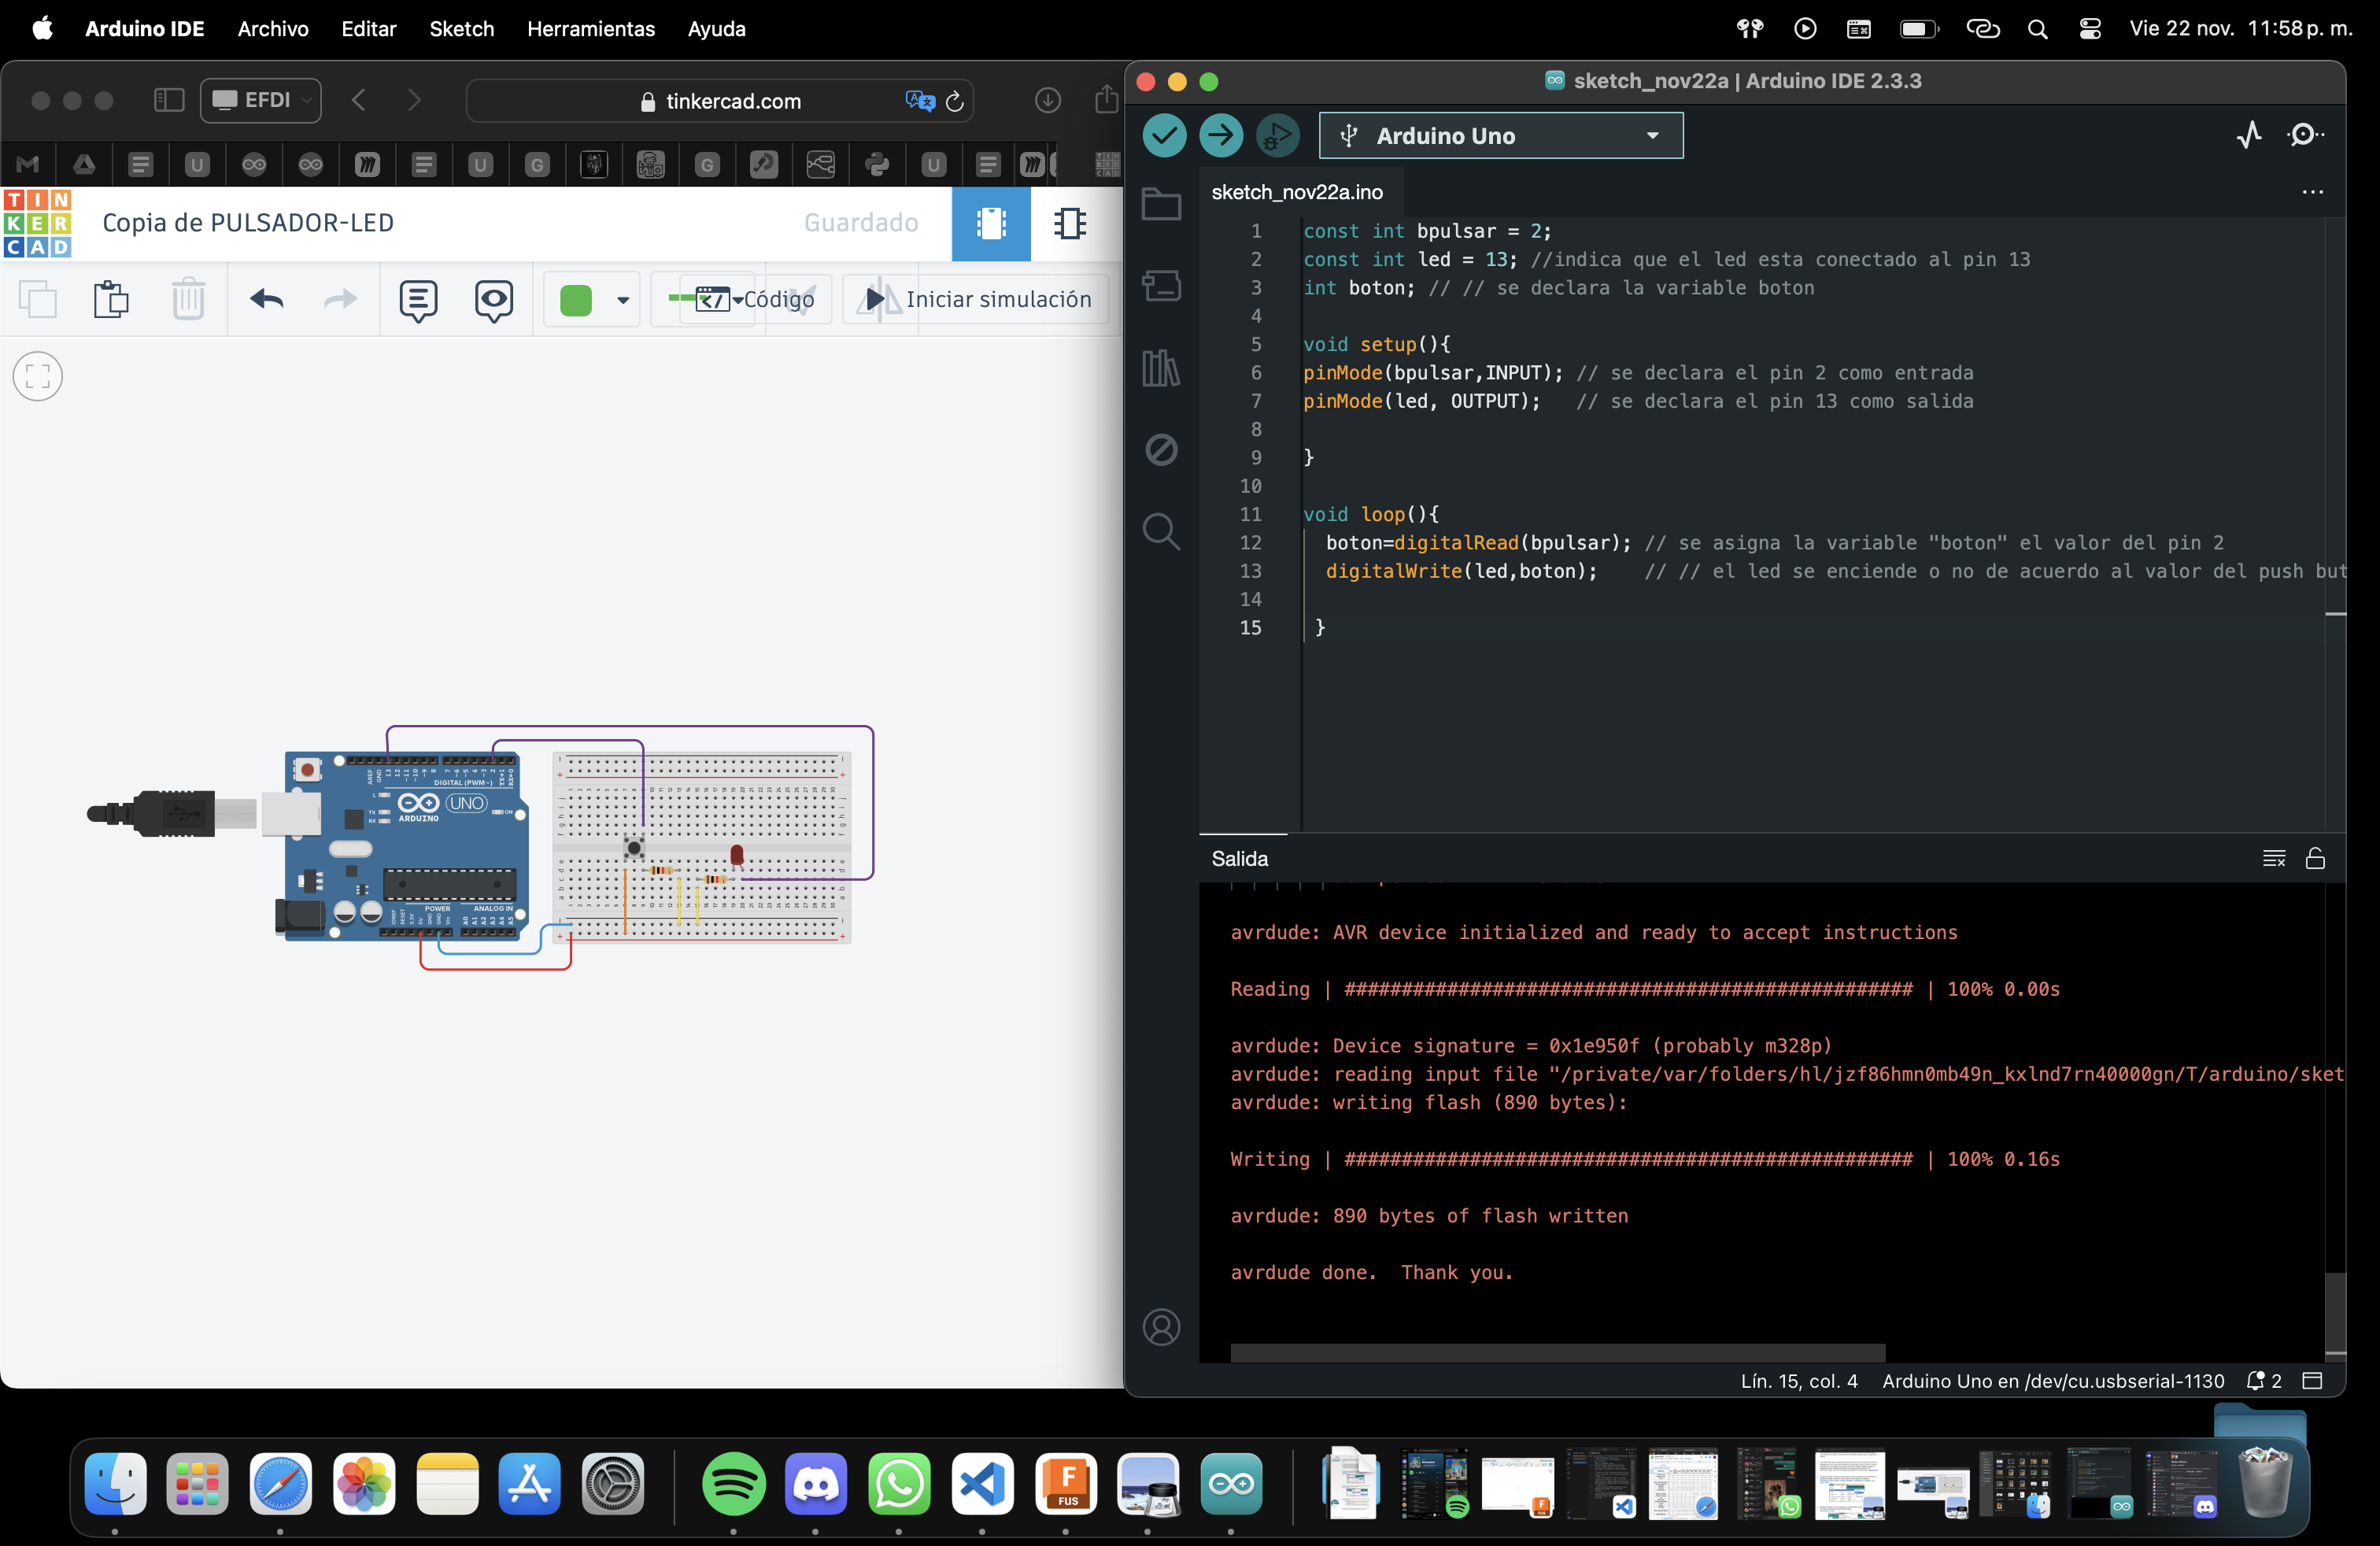Screen dimensions: 2380x1546
Task: Click the green wire color swatch
Action: [576, 300]
